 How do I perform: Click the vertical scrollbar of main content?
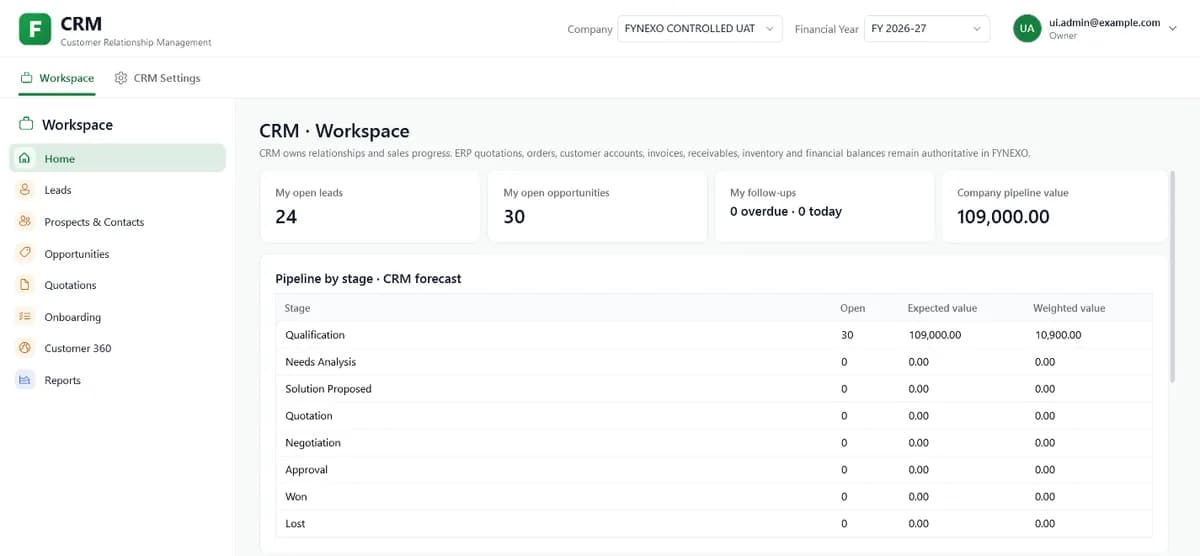pyautogui.click(x=1173, y=275)
